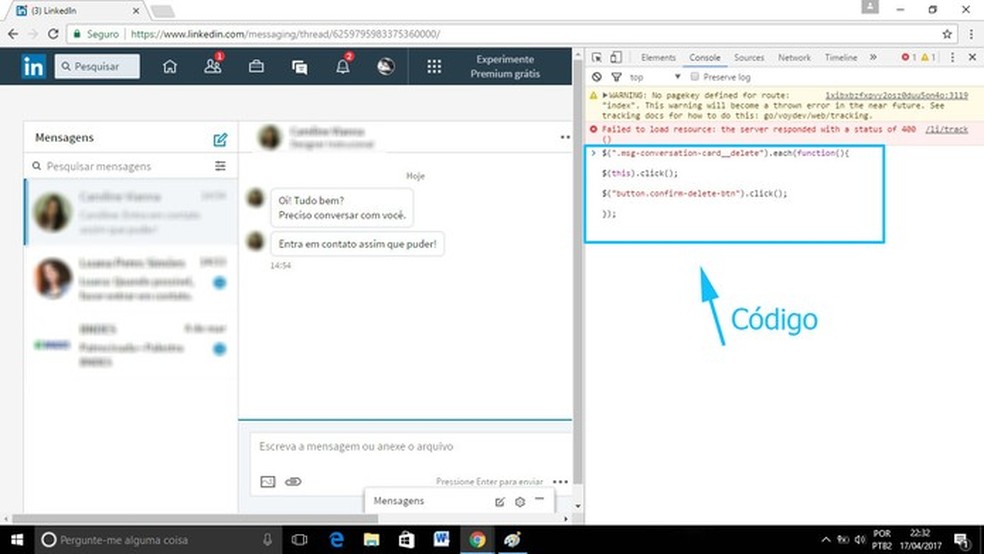Viewport: 984px width, 554px height.
Task: Reload the page with Chrome reload button
Action: (x=53, y=33)
